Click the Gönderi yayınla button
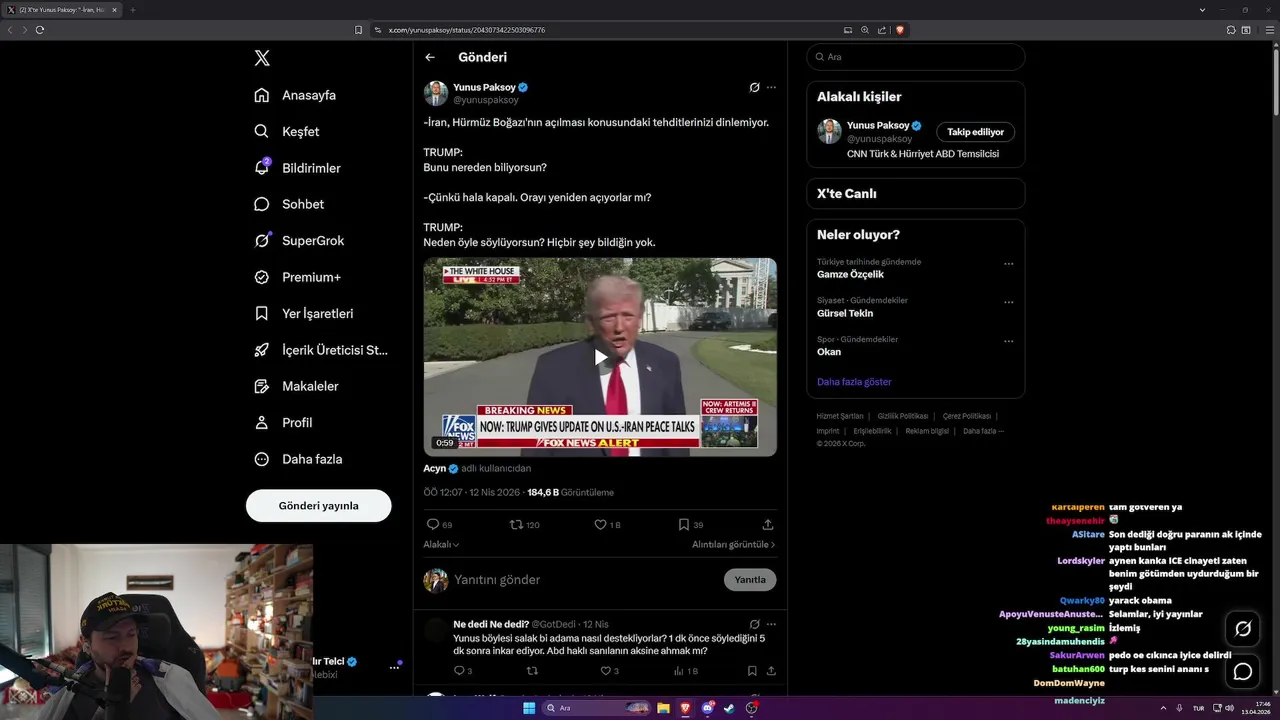This screenshot has height=720, width=1280. pyautogui.click(x=318, y=506)
